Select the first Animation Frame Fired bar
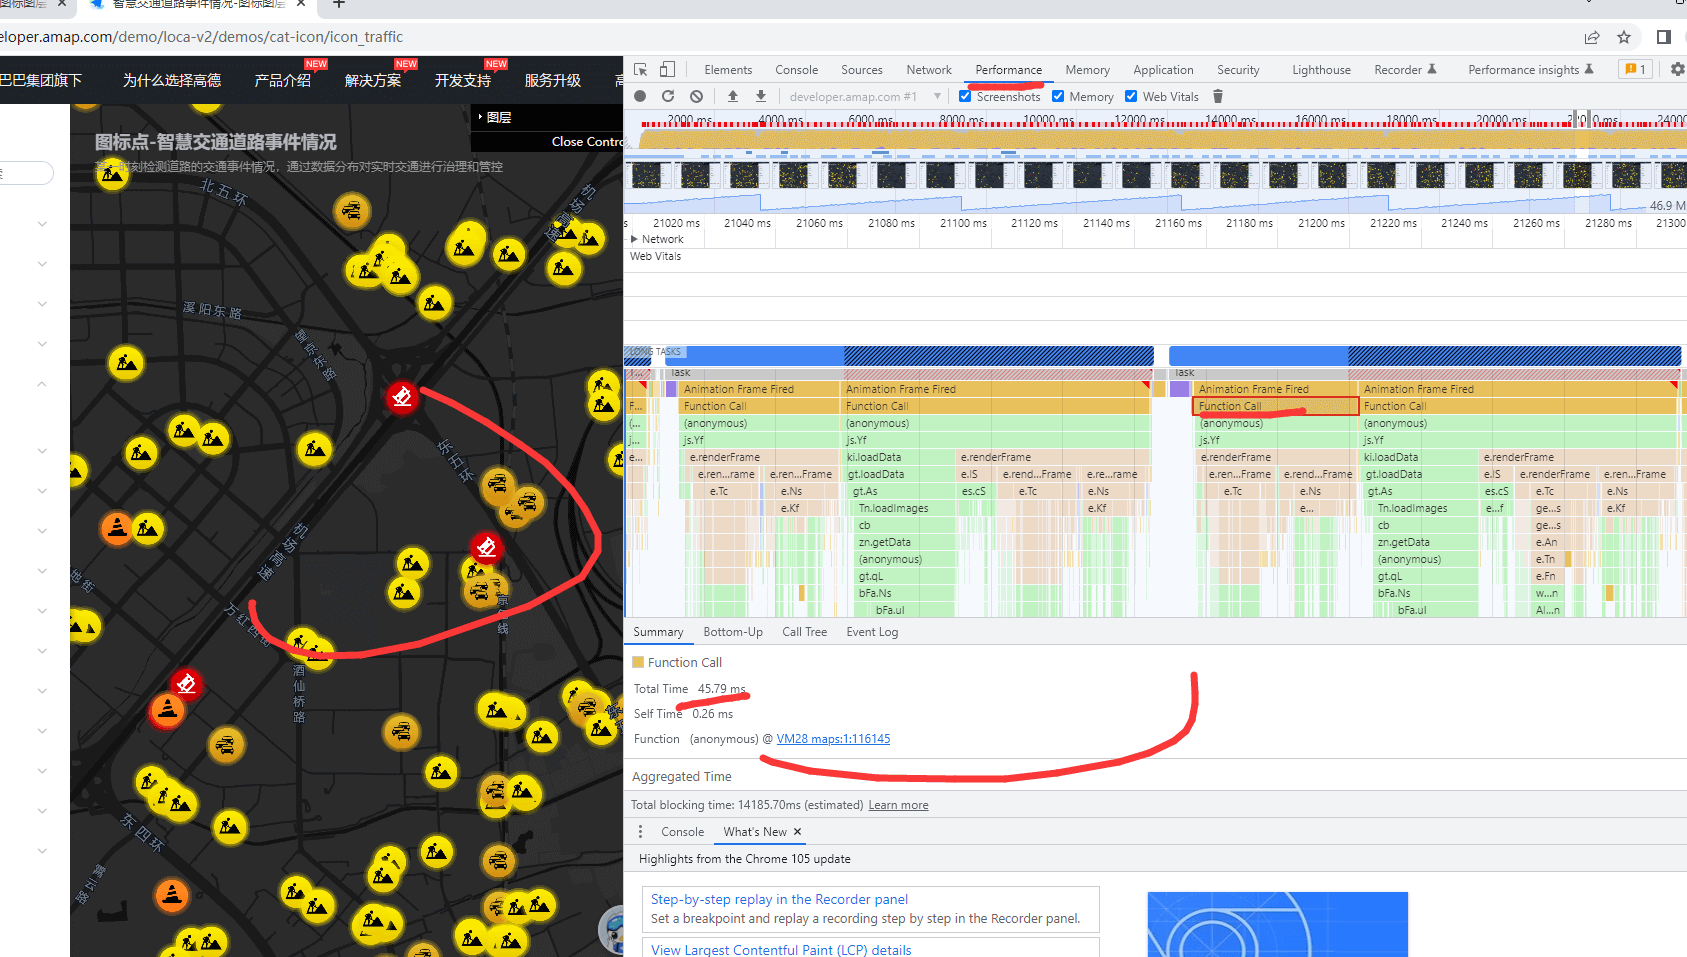 click(x=739, y=389)
